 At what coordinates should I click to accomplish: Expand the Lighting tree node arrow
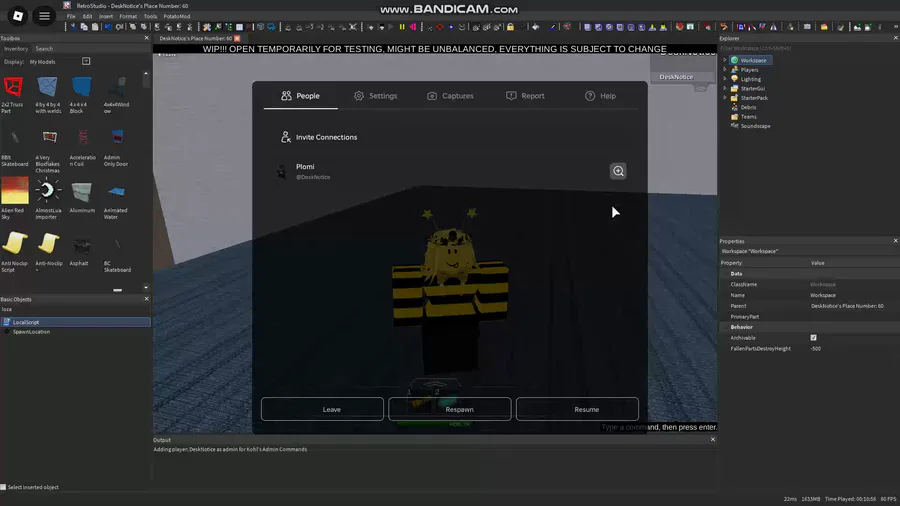[x=725, y=79]
